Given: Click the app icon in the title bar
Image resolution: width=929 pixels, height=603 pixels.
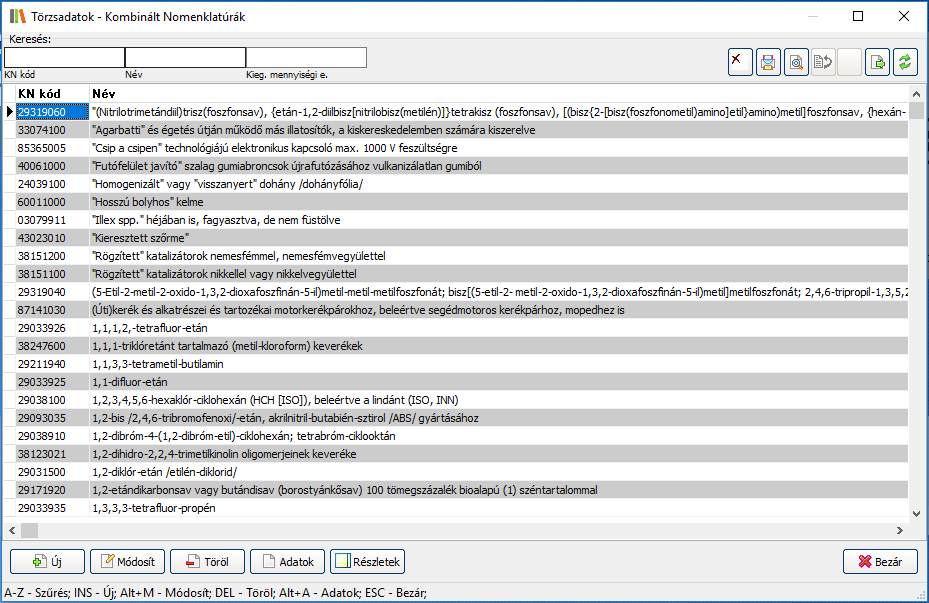Looking at the screenshot, I should pos(17,17).
